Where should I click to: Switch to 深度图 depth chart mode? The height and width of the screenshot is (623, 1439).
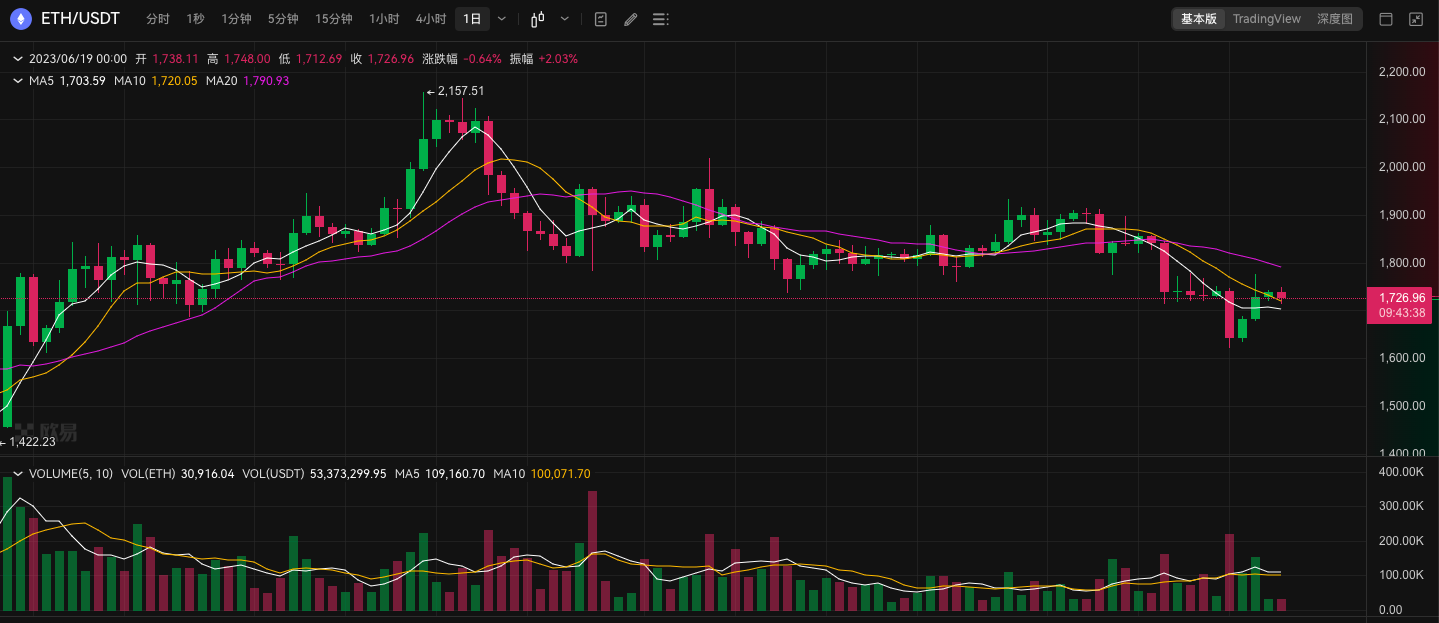[x=1334, y=19]
